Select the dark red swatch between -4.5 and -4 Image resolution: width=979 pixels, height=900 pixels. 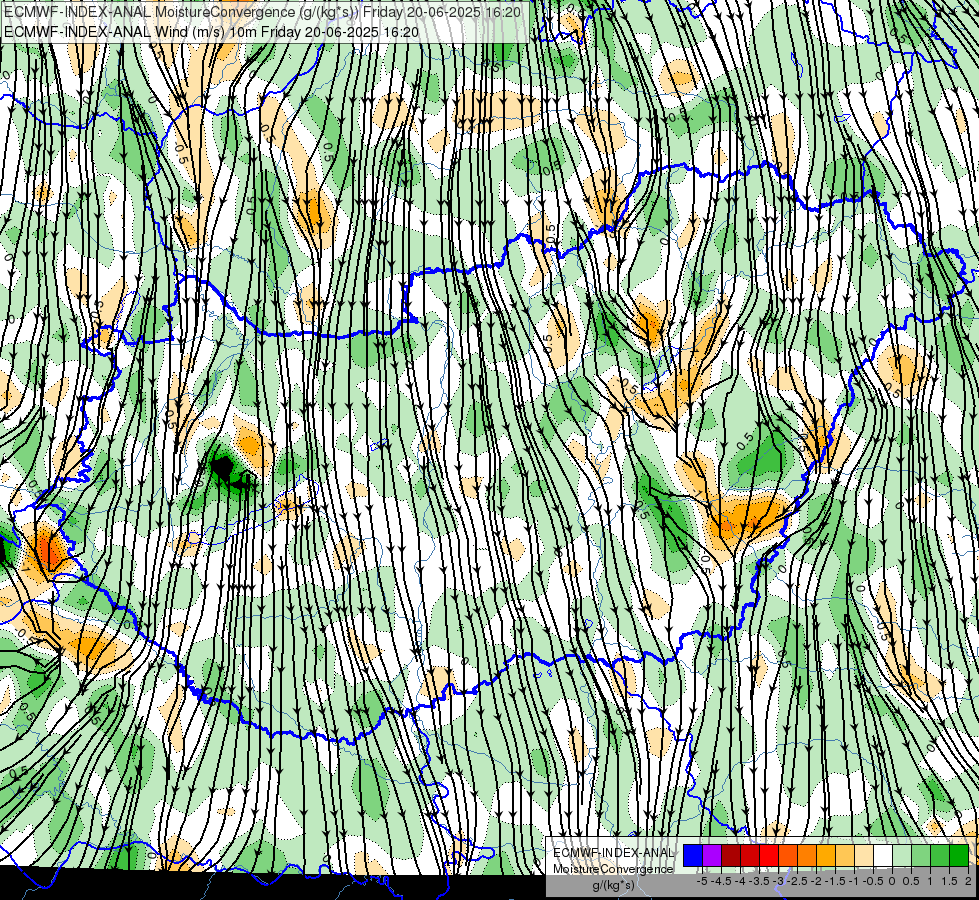[x=731, y=856]
